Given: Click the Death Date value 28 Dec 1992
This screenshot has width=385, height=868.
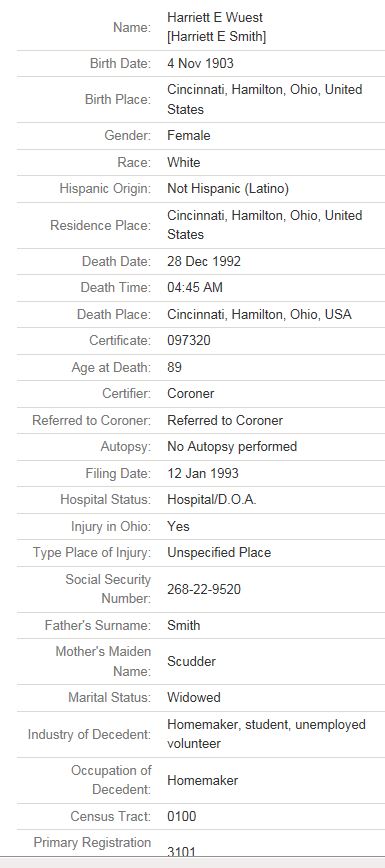Looking at the screenshot, I should pos(204,261).
